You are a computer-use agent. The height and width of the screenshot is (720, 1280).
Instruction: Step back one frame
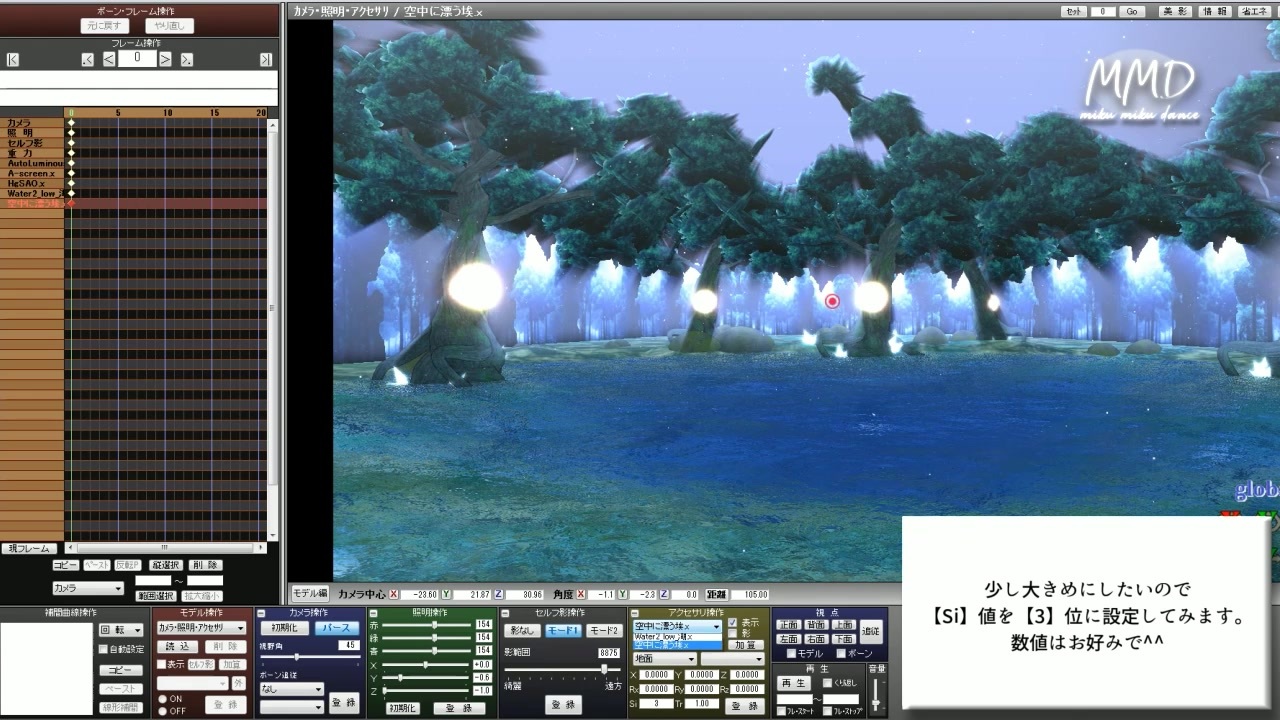pos(109,60)
